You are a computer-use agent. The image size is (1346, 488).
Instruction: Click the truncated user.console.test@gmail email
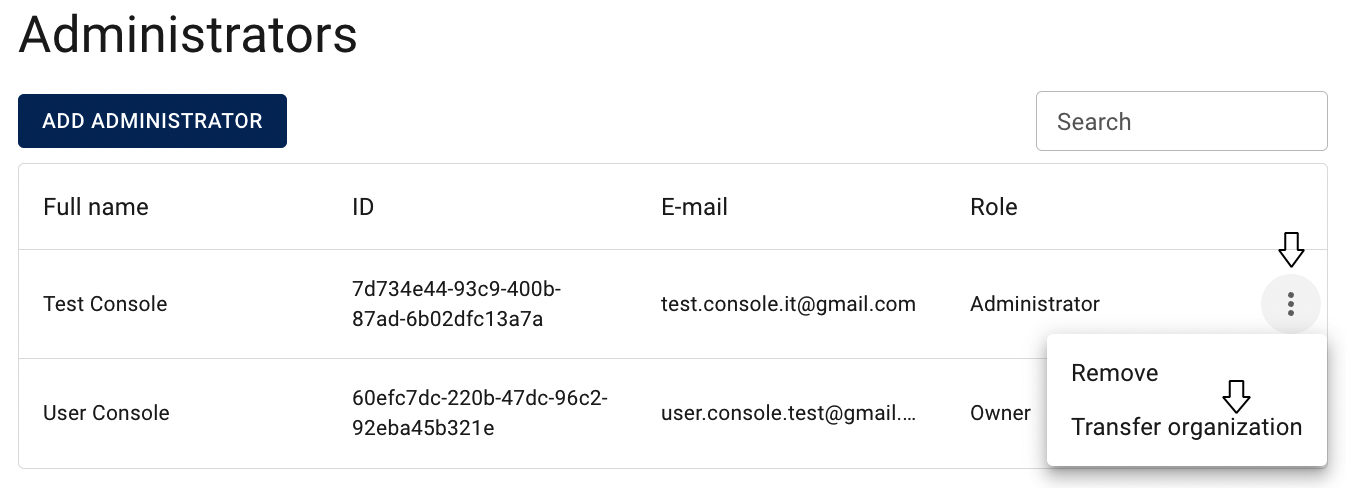(x=788, y=413)
